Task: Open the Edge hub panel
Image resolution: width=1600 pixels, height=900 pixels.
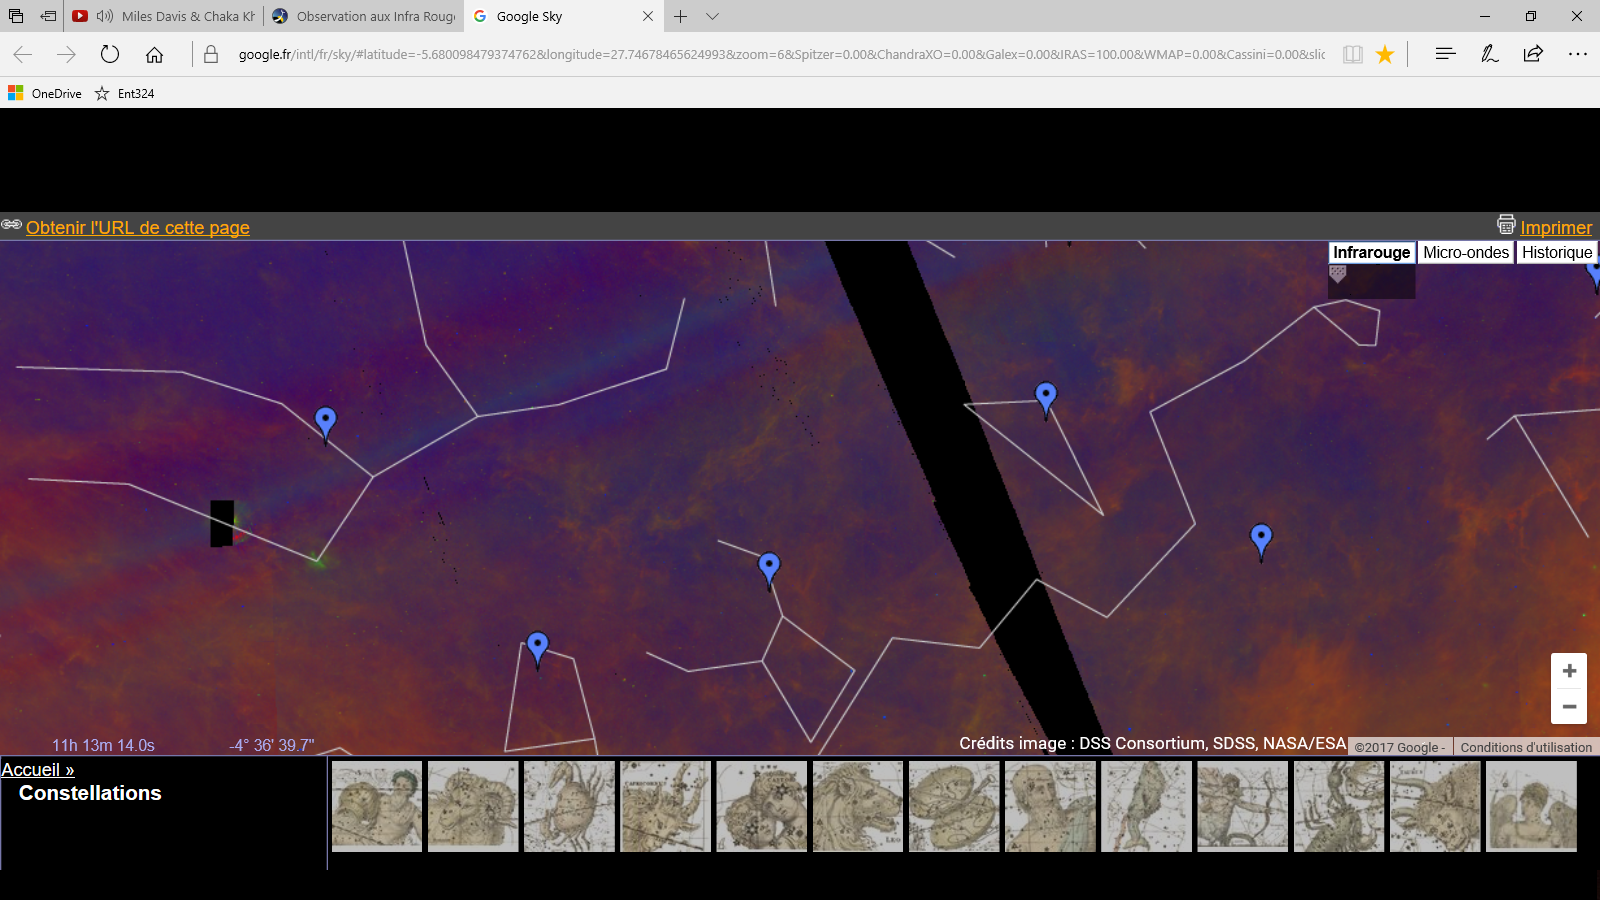Action: click(x=1445, y=55)
